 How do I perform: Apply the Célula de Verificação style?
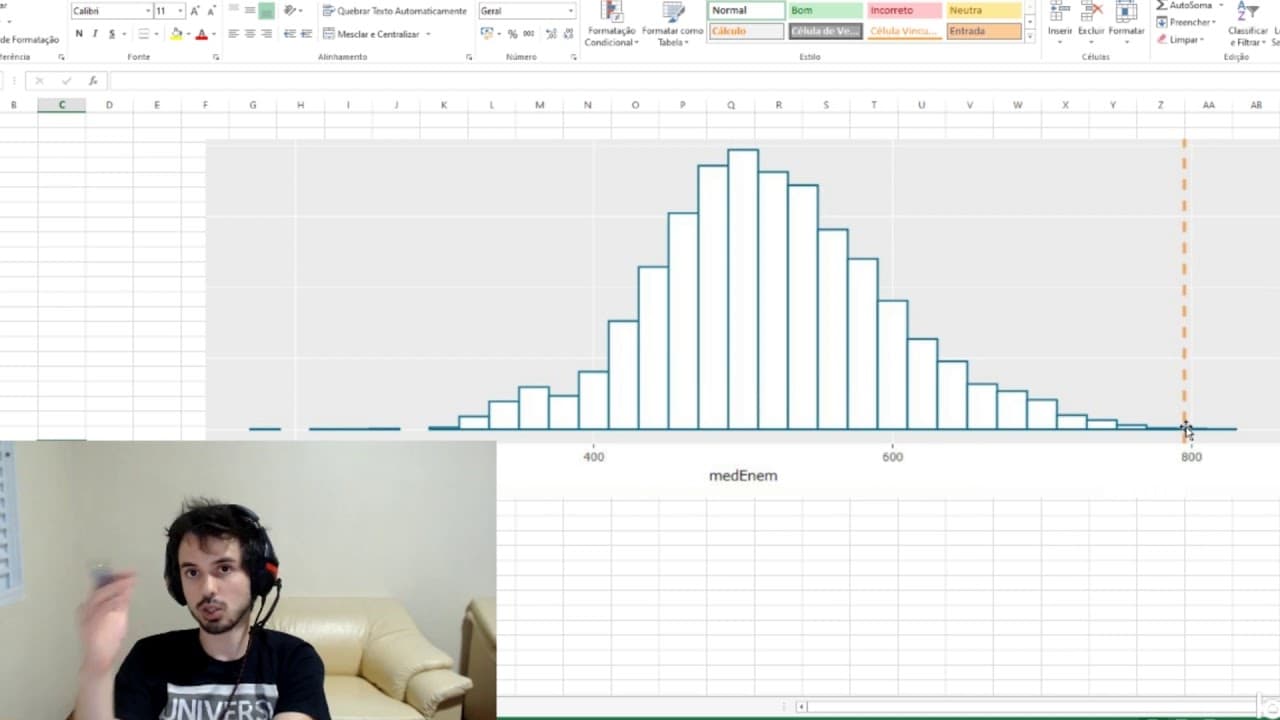tap(824, 31)
